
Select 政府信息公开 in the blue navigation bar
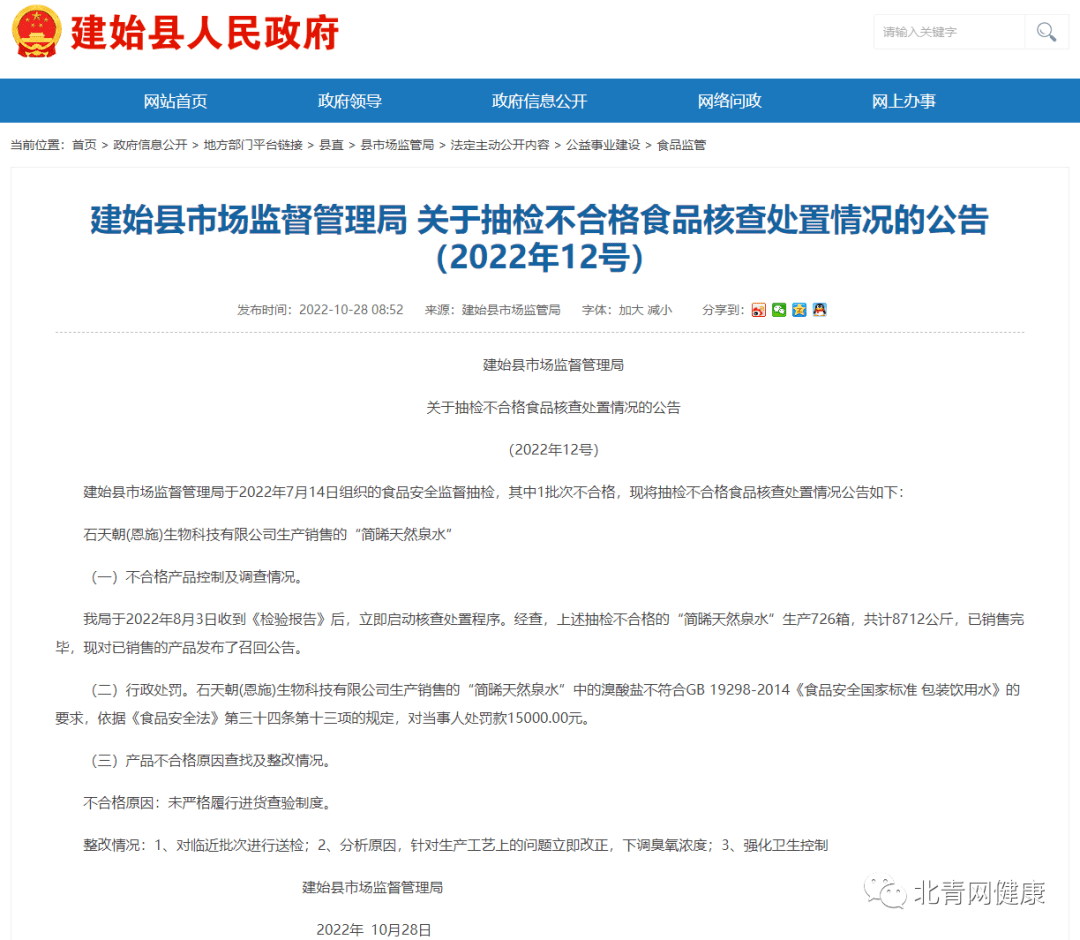click(539, 101)
